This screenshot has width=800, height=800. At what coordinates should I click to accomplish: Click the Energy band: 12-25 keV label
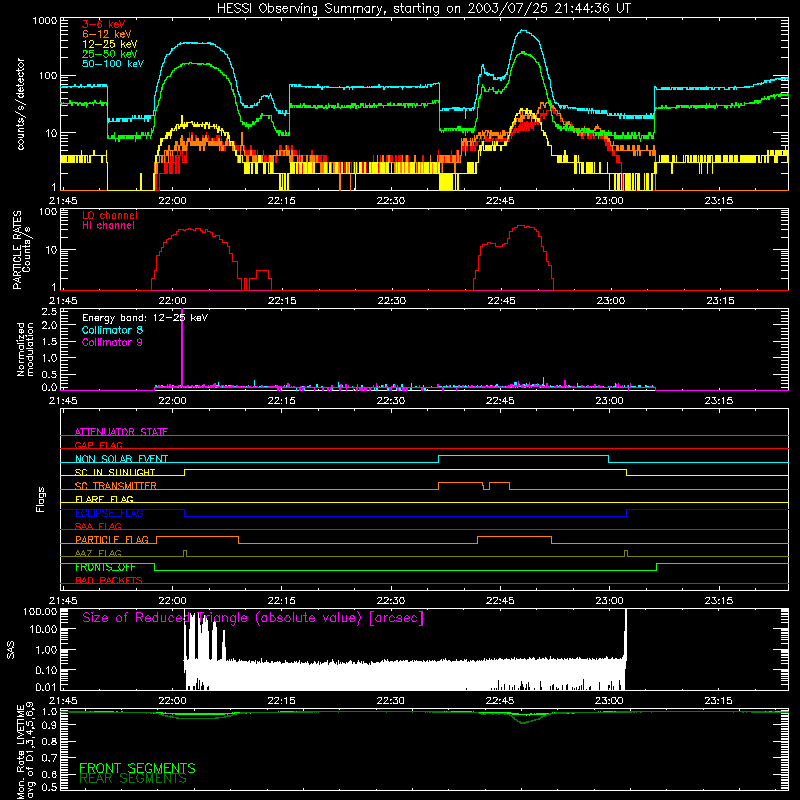pos(145,318)
